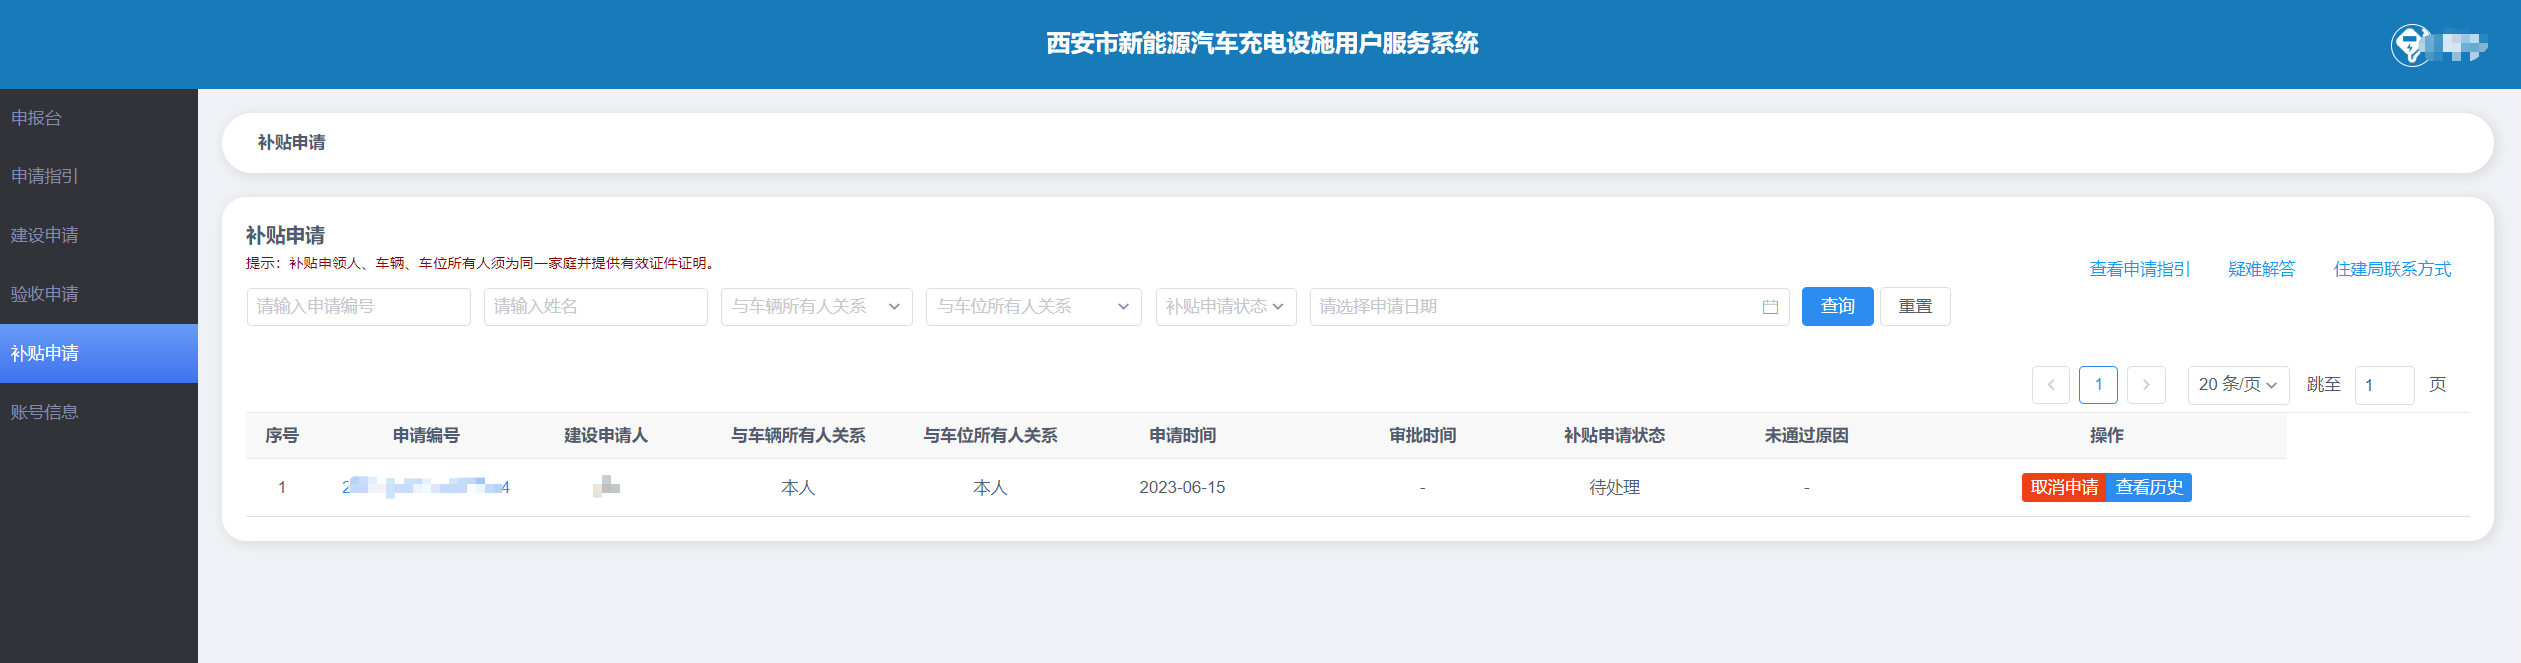Expand the 与车位所有人关系 filter dropdown
Image resolution: width=2521 pixels, height=663 pixels.
[1033, 307]
